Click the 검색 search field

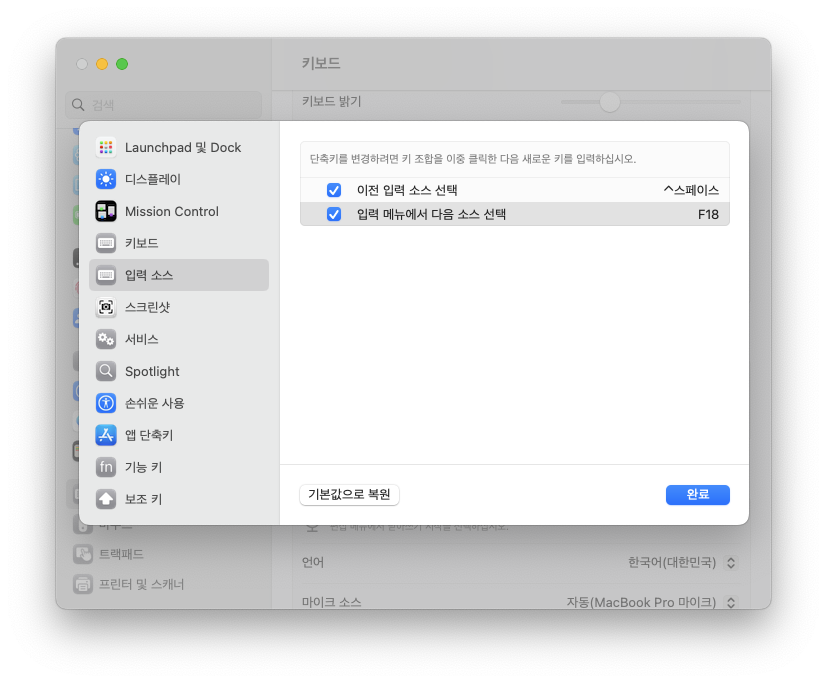[x=164, y=104]
